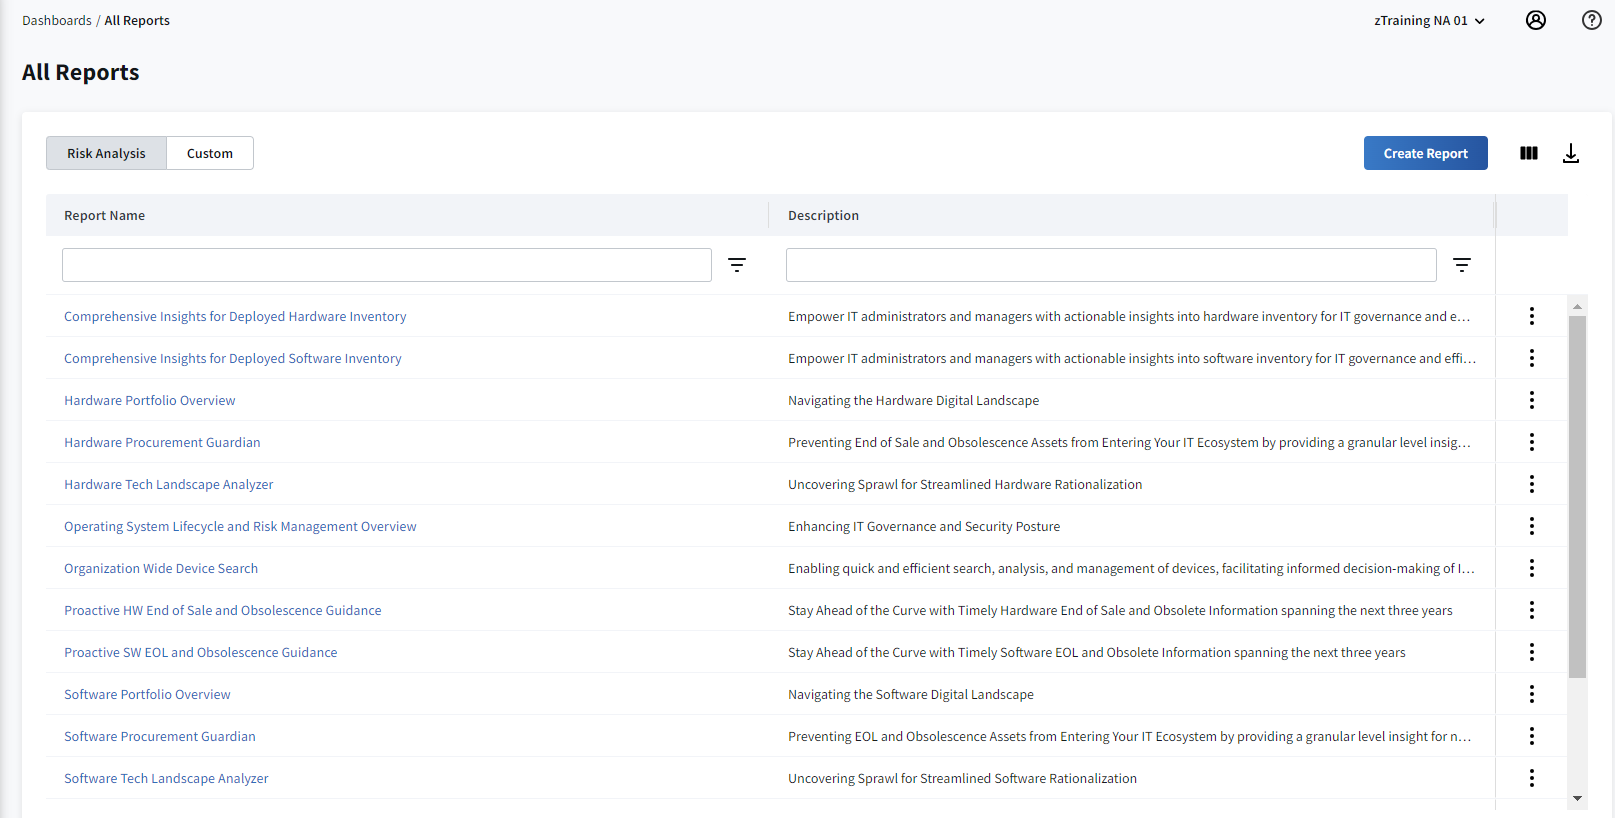Open actions menu for Hardware Procurement Guardian
The height and width of the screenshot is (818, 1615).
(x=1532, y=442)
